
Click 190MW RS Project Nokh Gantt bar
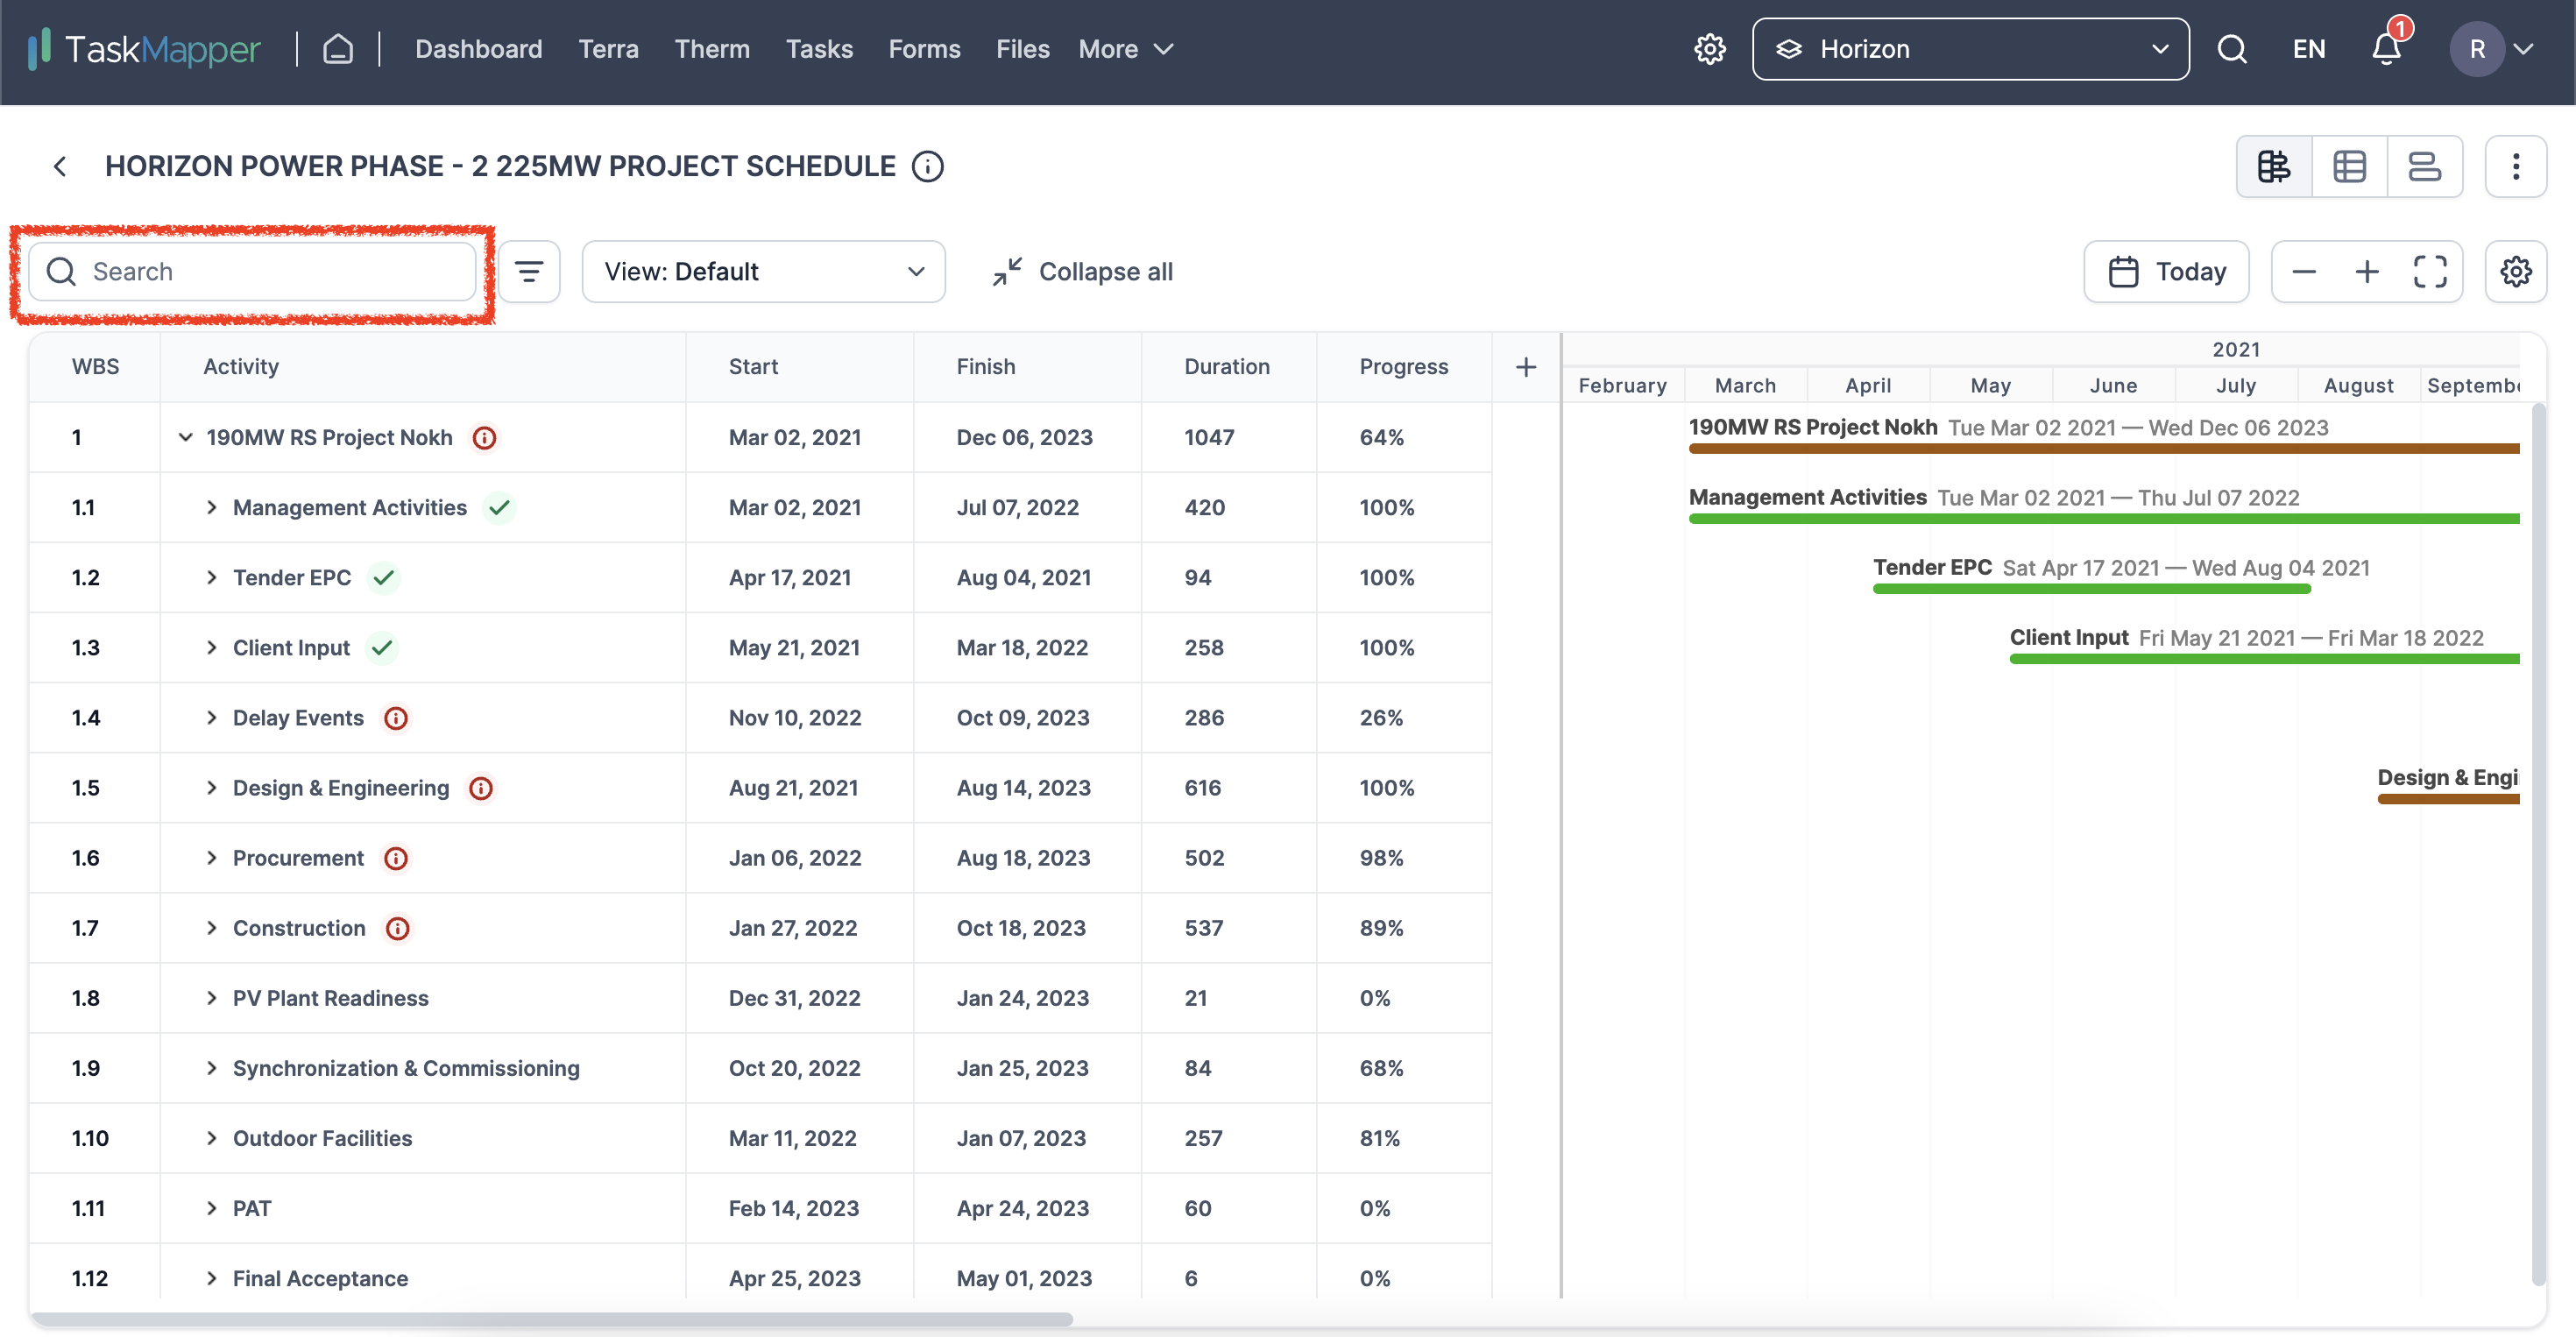(x=2104, y=449)
